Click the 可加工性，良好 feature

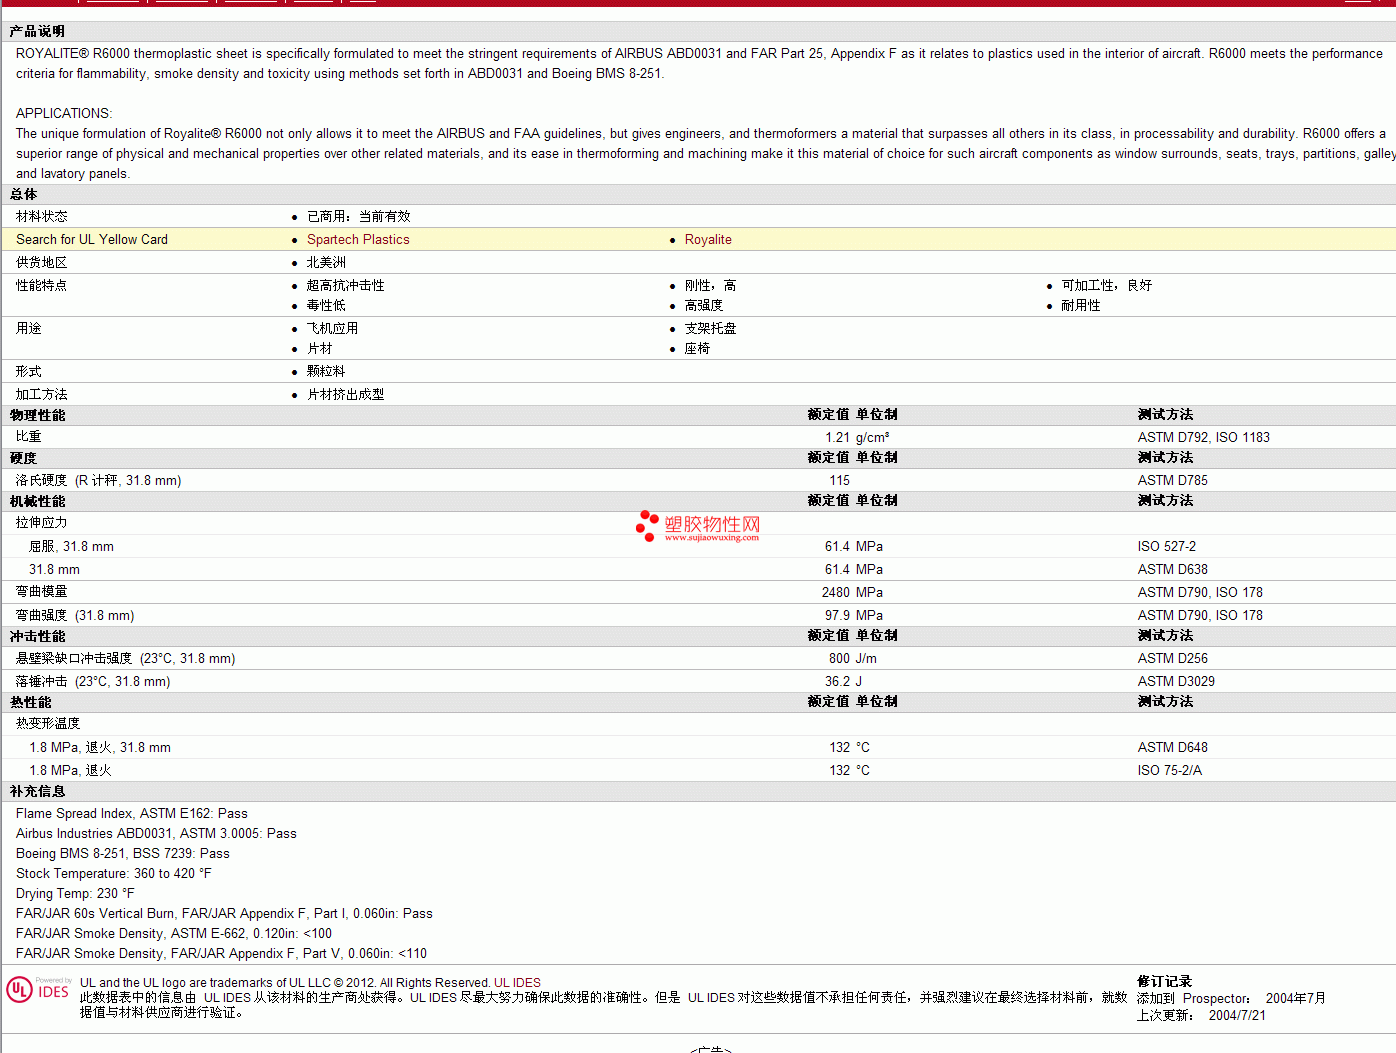coord(1107,286)
